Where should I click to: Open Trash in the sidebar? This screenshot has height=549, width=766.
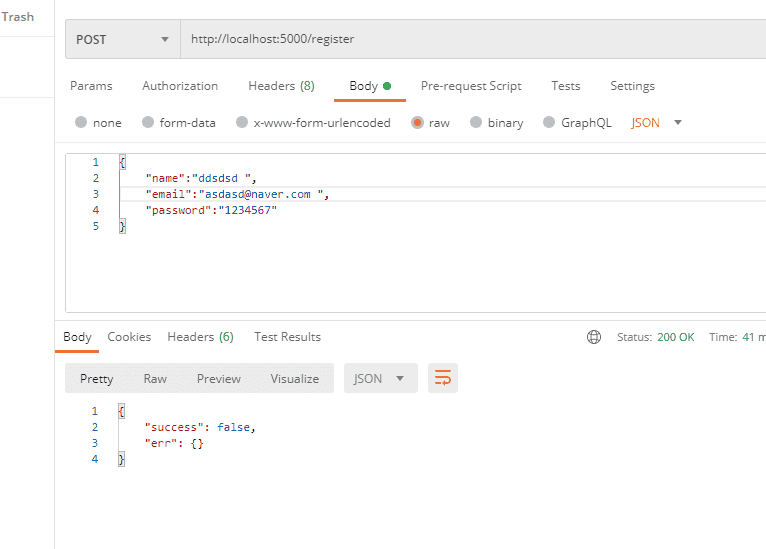click(x=18, y=17)
